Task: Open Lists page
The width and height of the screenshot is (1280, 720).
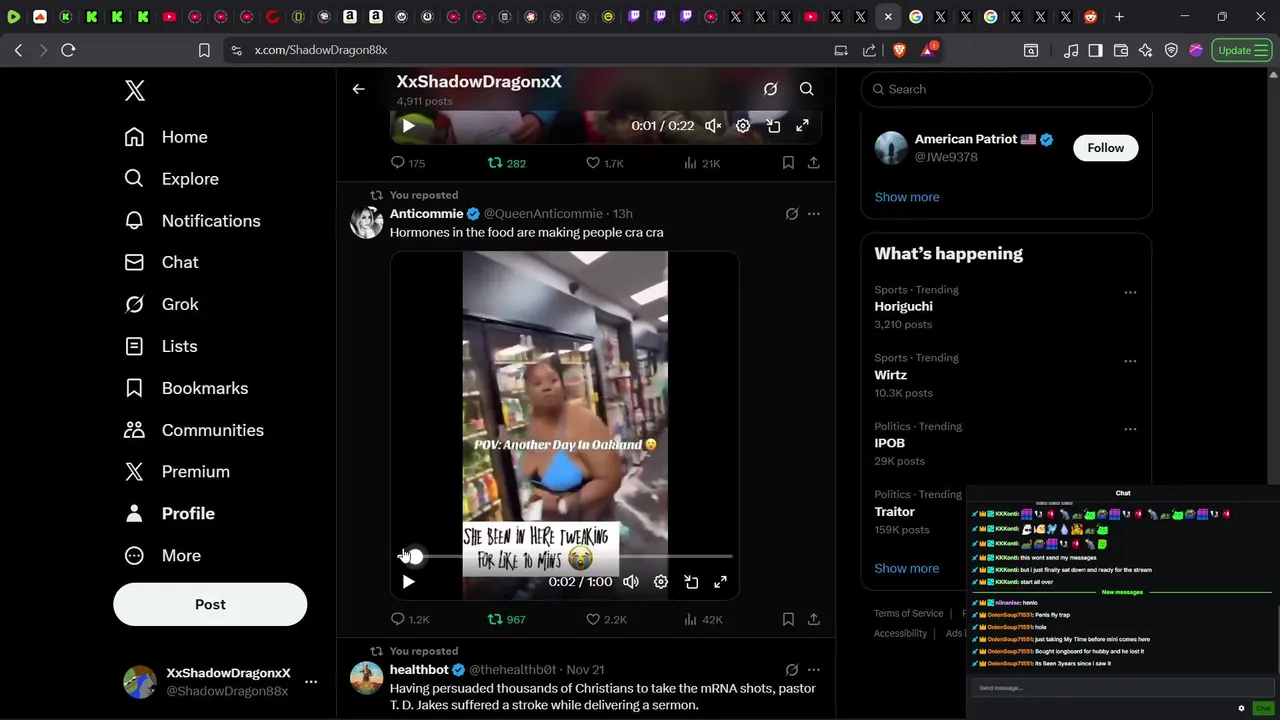Action: coord(160,346)
